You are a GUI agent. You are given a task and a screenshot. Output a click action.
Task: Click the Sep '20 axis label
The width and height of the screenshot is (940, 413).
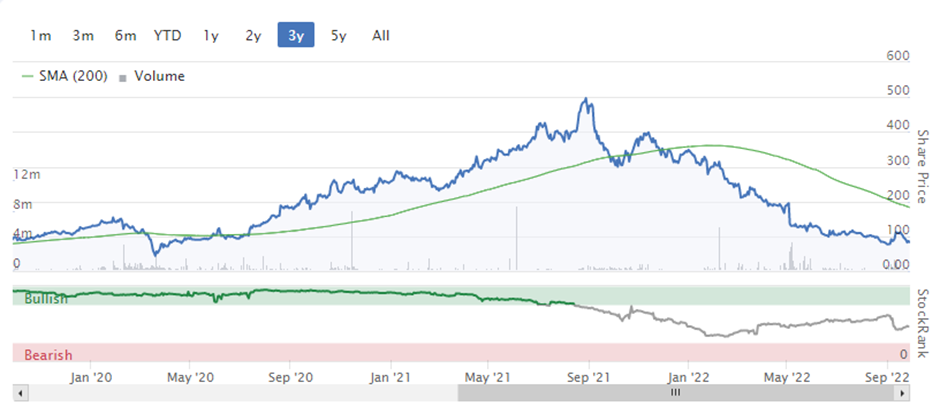click(x=290, y=377)
